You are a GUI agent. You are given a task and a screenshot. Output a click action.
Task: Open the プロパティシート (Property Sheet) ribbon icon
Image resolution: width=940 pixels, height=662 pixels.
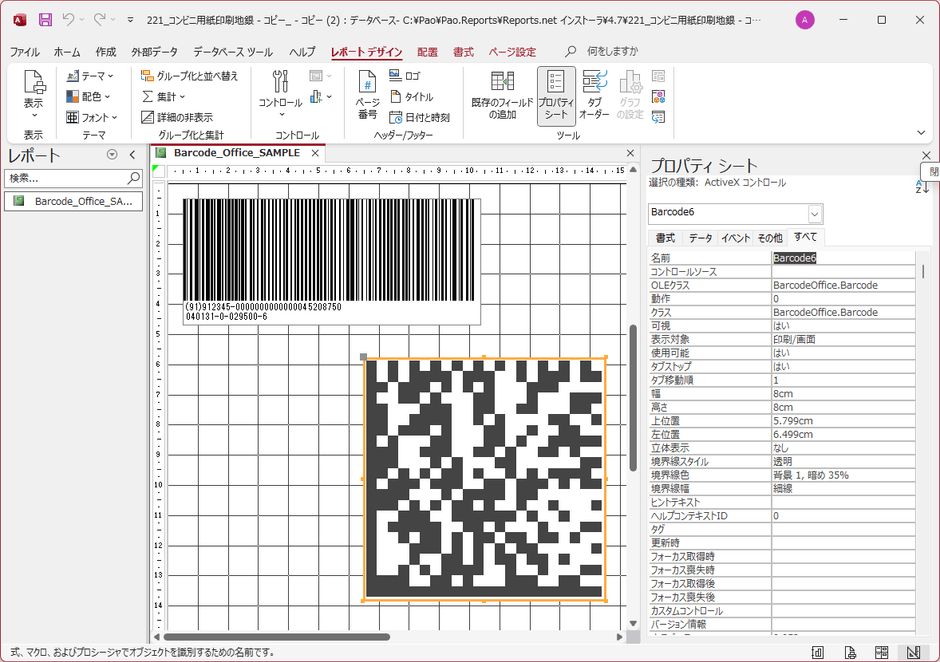coord(555,96)
